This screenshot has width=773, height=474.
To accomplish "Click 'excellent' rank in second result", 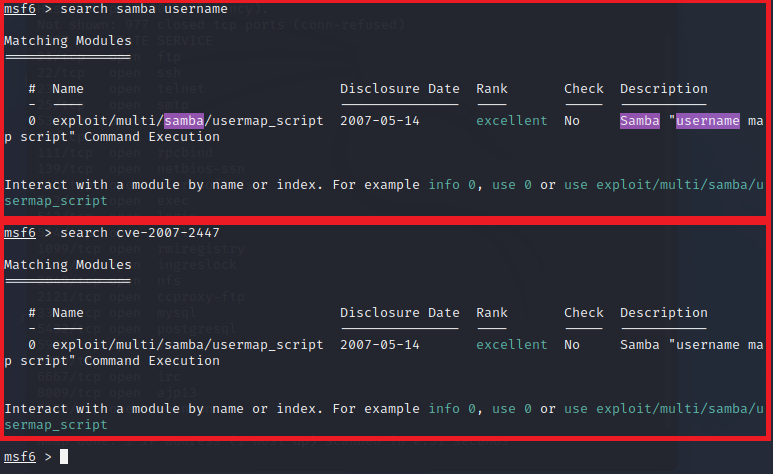I will coord(512,345).
